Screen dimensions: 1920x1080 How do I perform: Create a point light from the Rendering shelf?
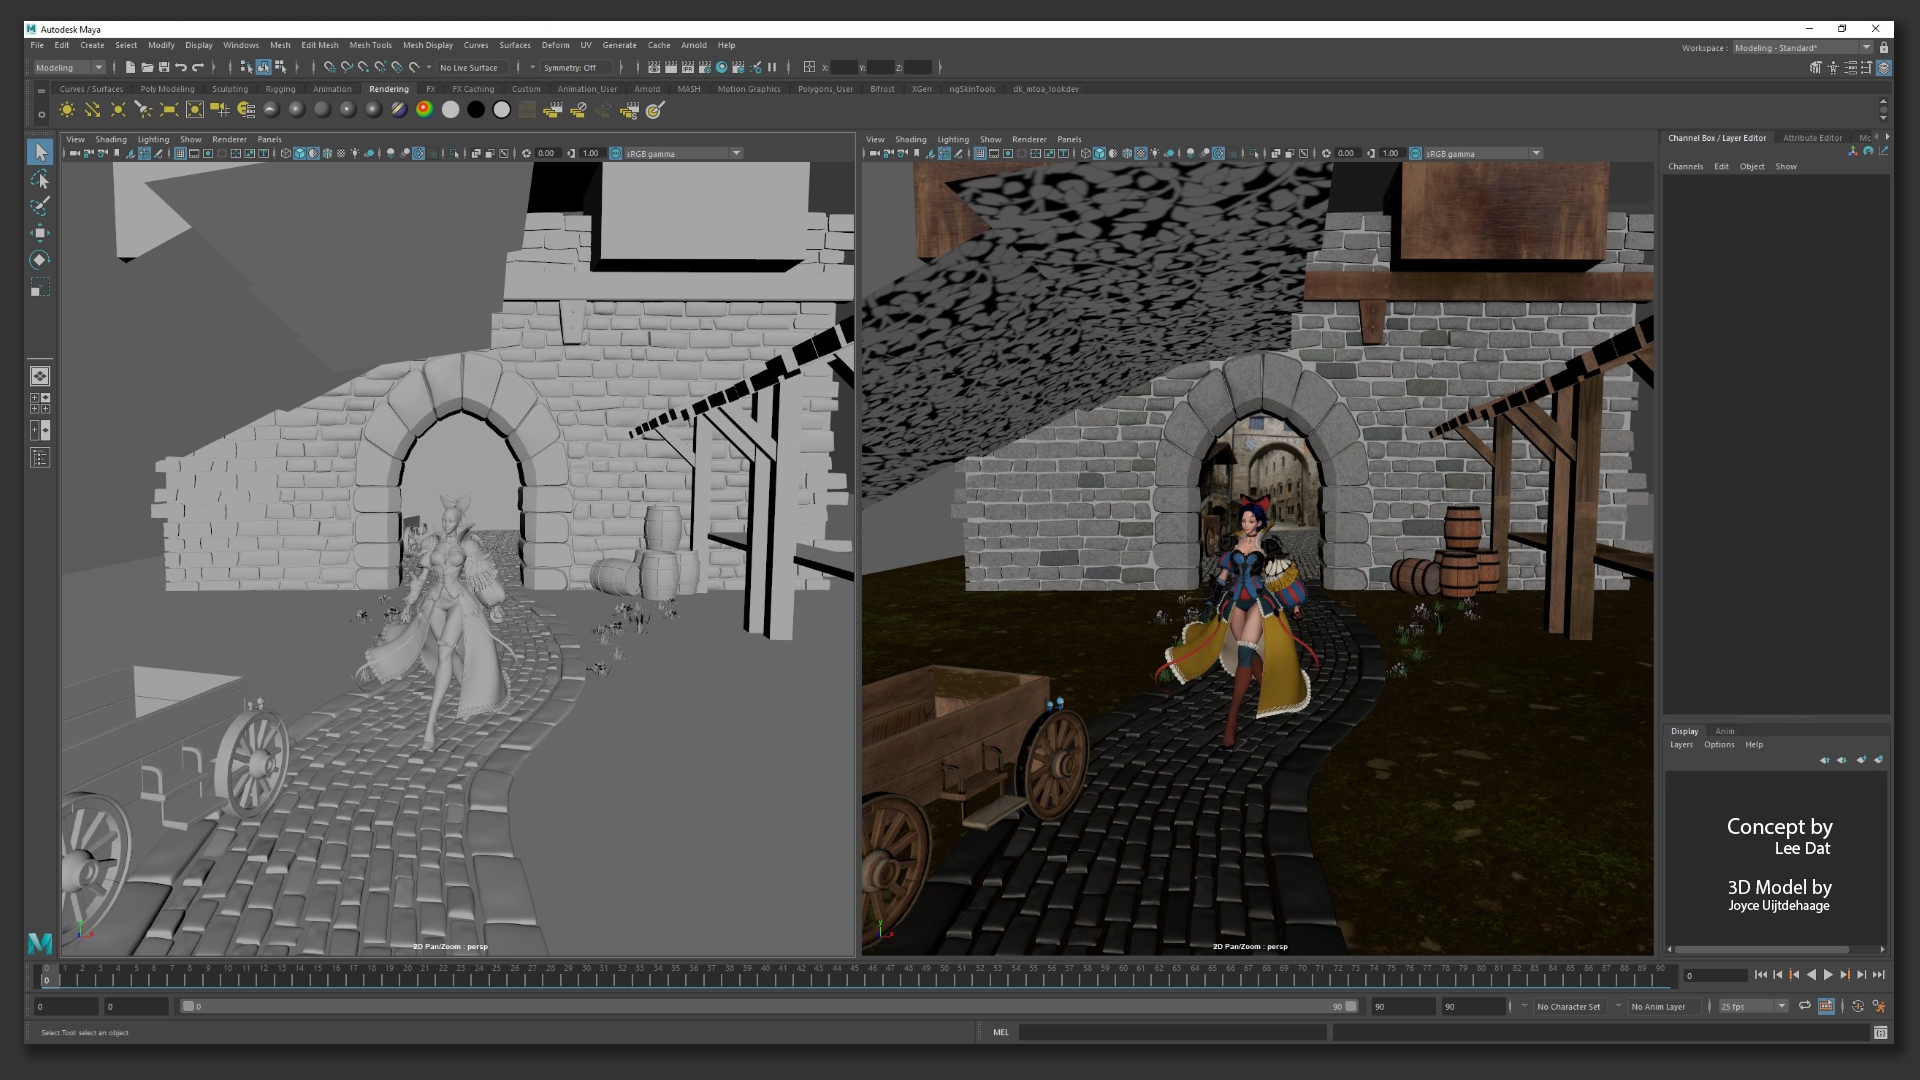tap(118, 110)
